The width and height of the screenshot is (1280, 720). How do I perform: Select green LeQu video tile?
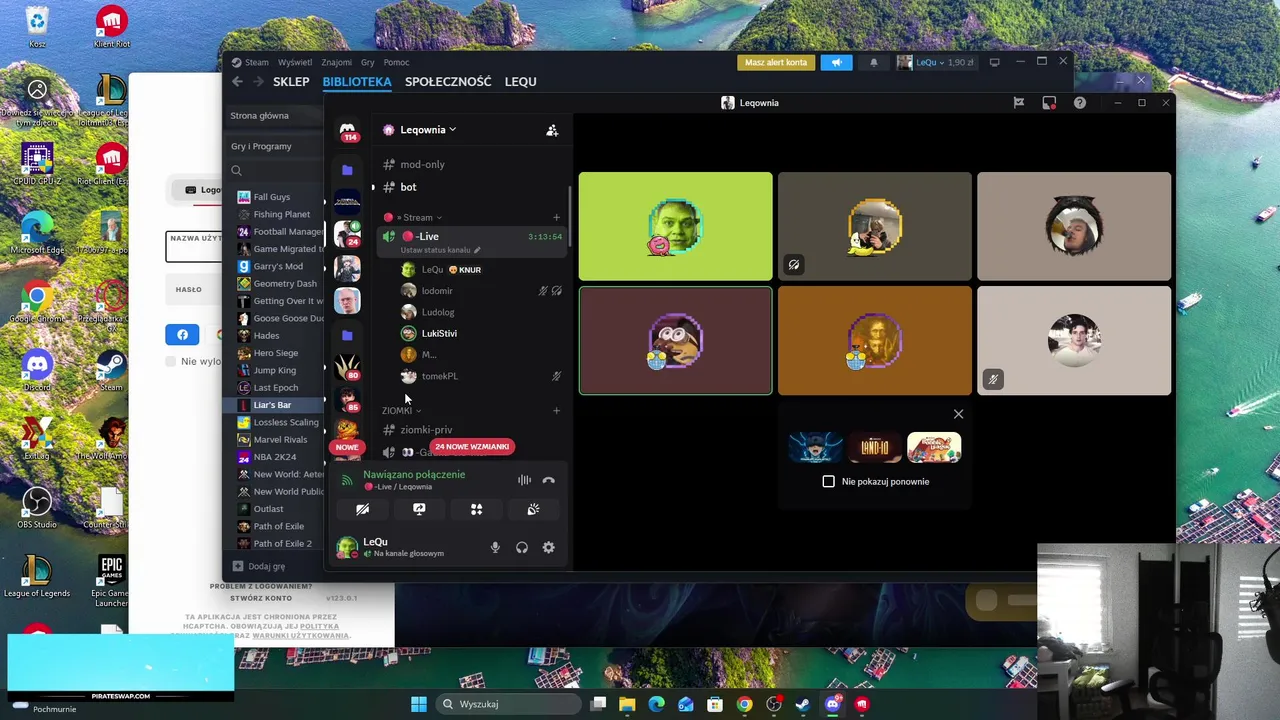[x=675, y=226]
